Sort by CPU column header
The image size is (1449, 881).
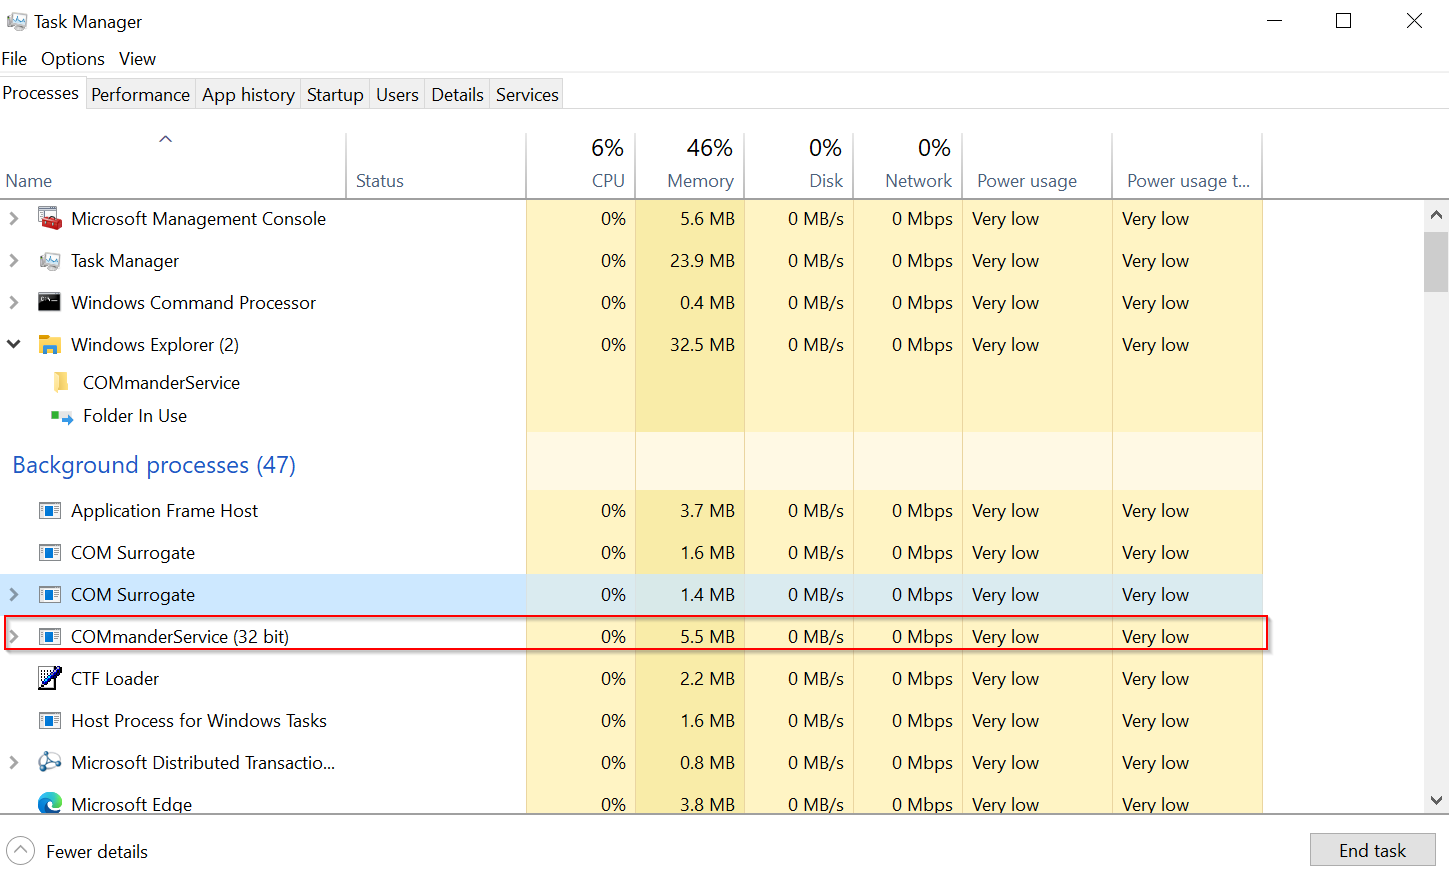(x=581, y=165)
